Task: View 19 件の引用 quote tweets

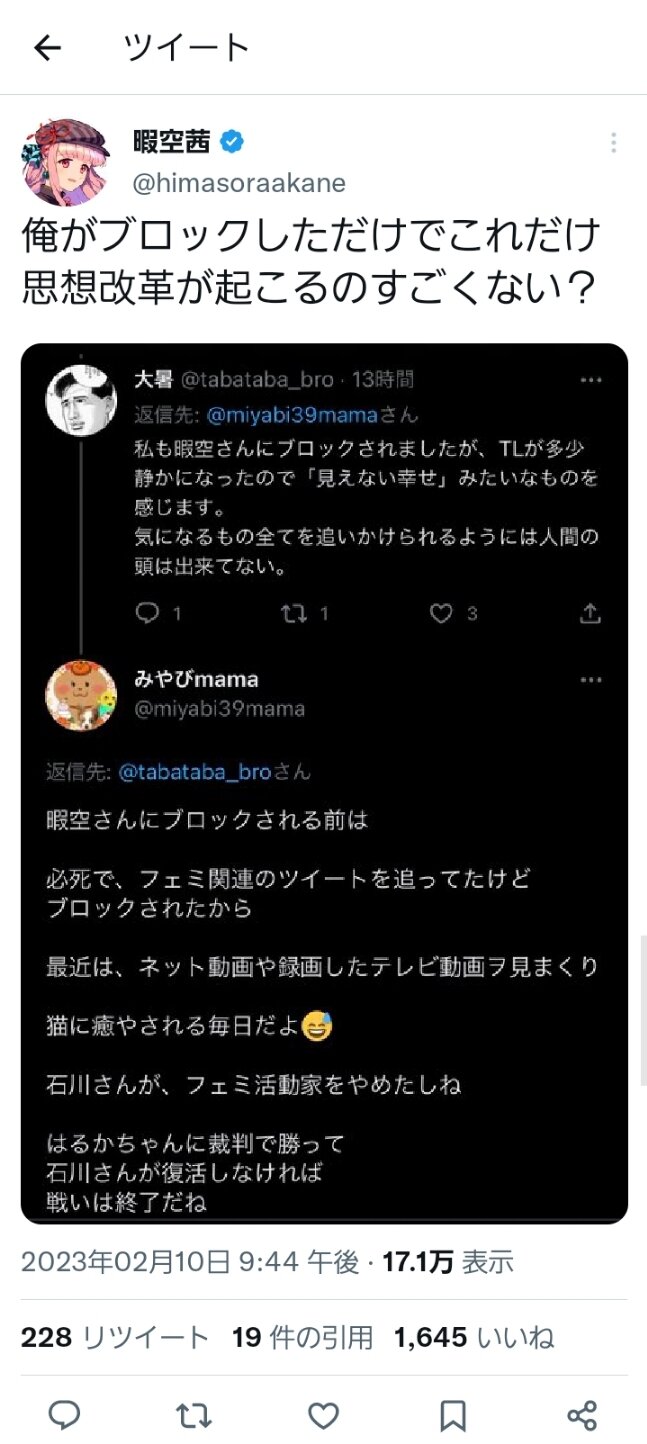Action: (302, 1337)
